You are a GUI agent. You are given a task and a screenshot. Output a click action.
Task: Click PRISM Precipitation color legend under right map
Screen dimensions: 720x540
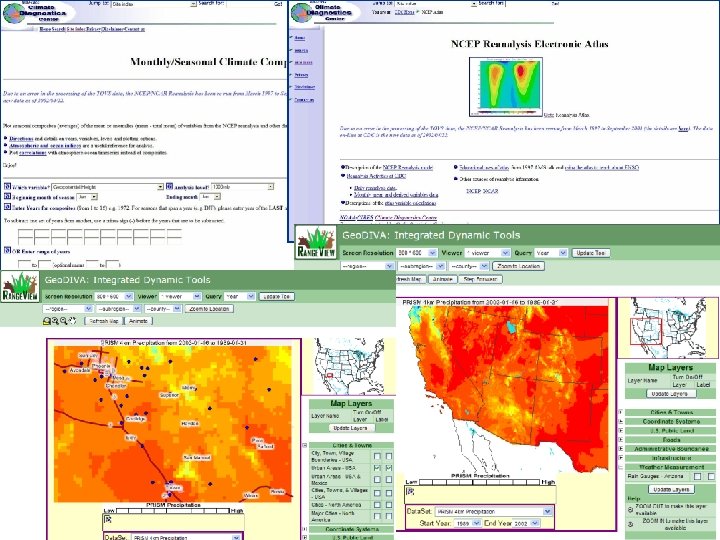coord(480,482)
